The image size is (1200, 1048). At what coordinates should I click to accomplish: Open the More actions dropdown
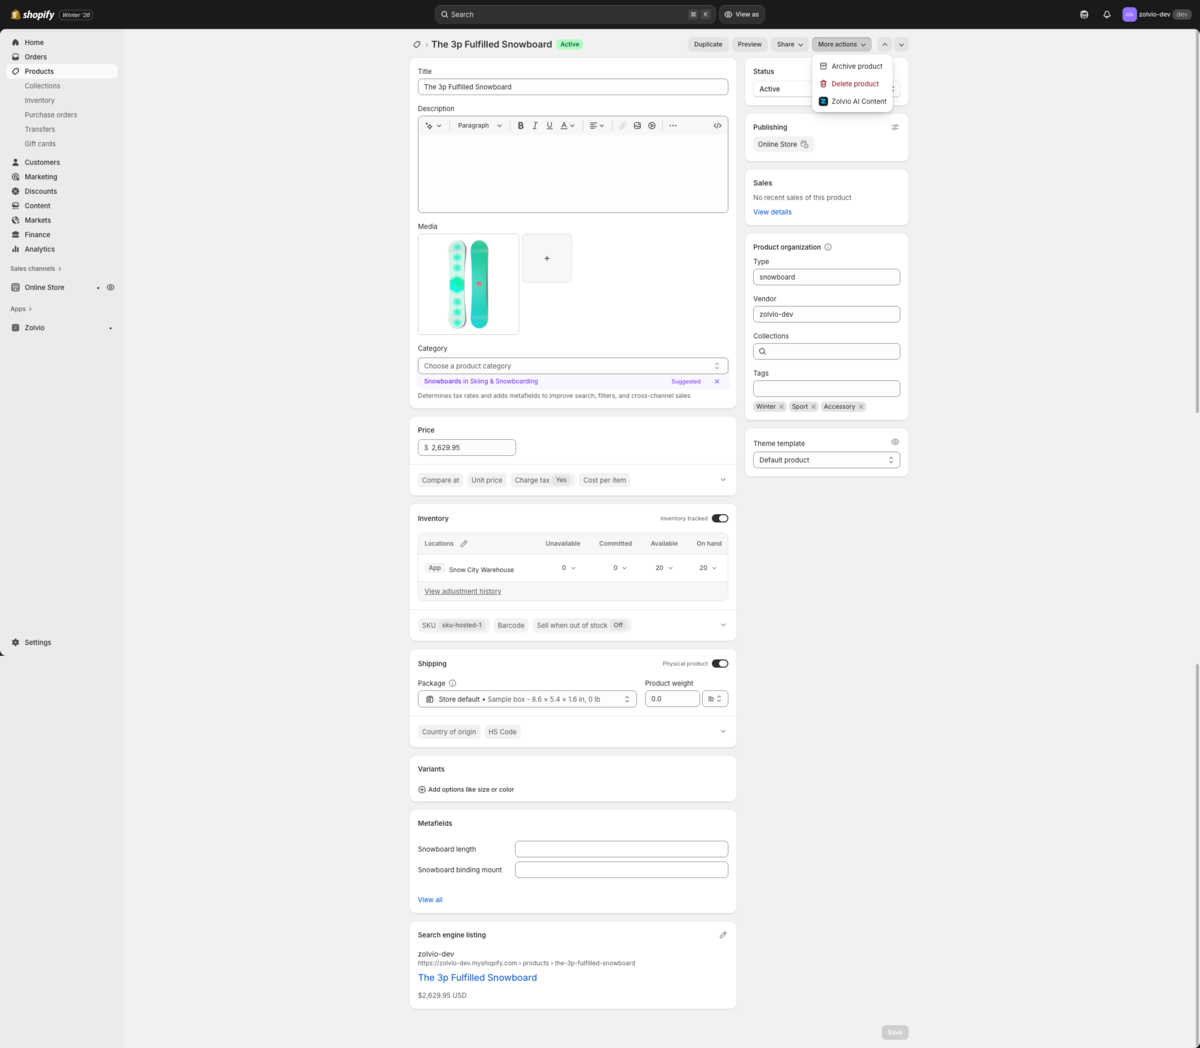pyautogui.click(x=842, y=44)
